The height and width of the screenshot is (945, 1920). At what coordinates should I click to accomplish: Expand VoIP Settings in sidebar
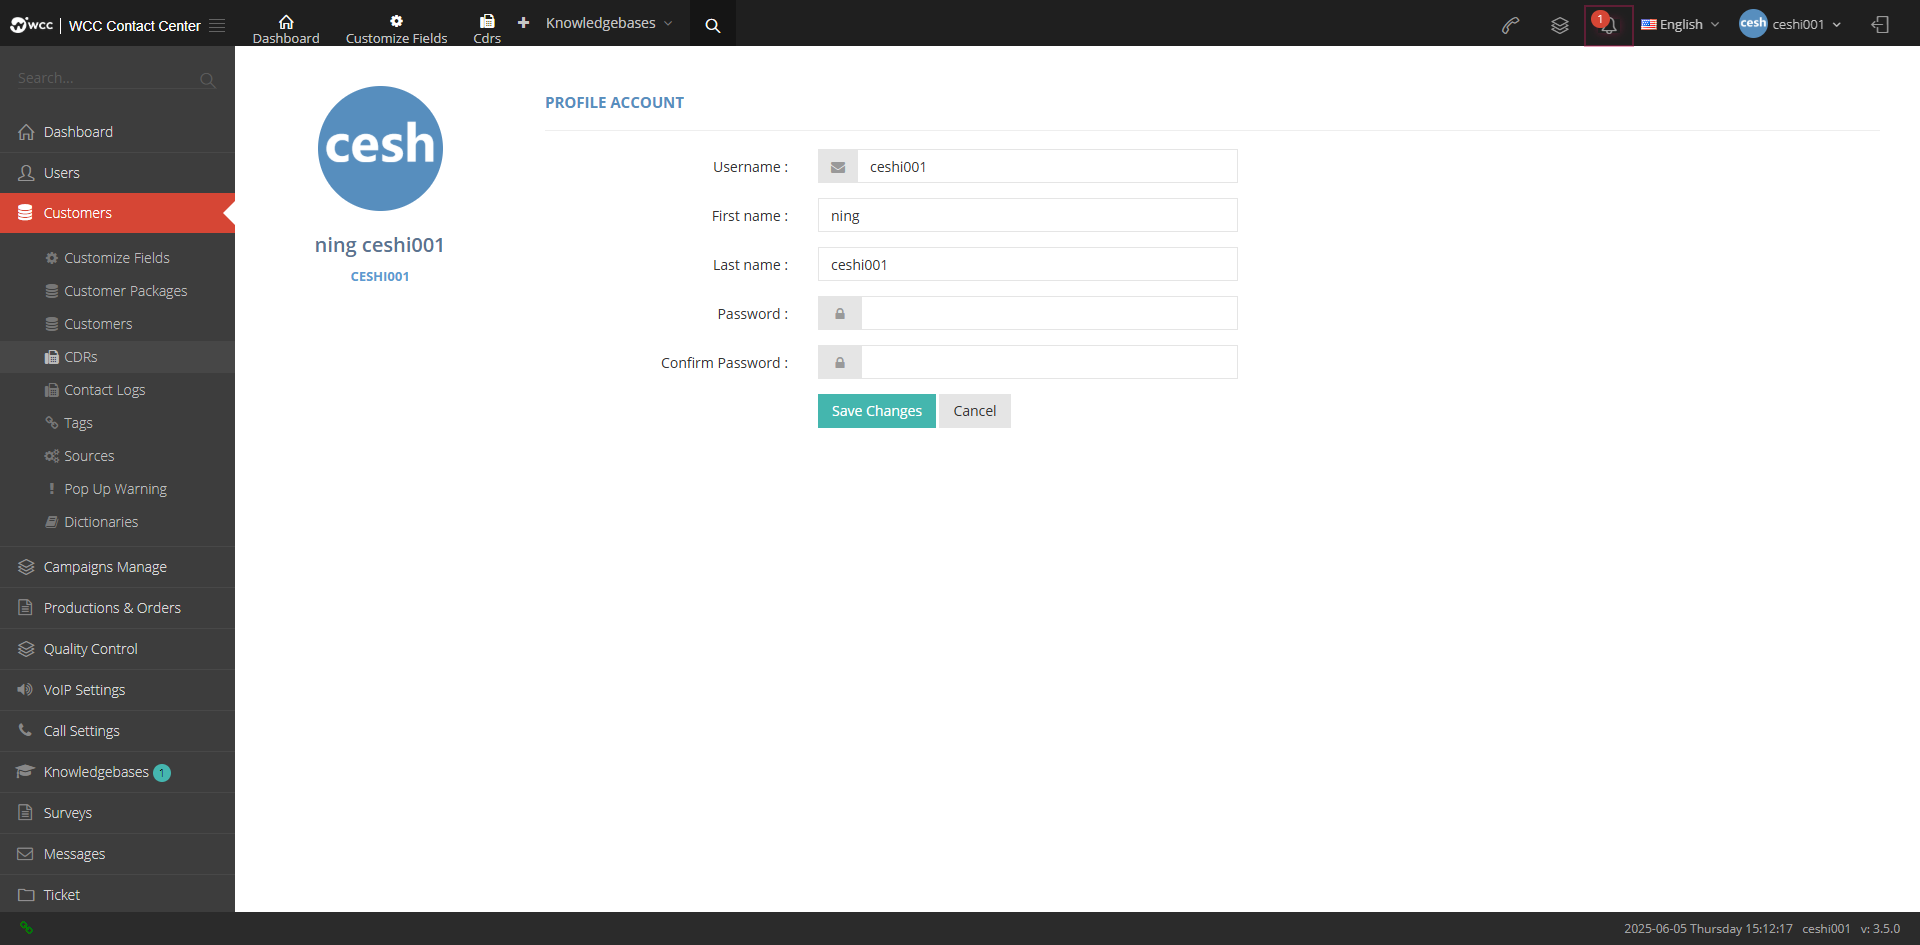pos(117,690)
